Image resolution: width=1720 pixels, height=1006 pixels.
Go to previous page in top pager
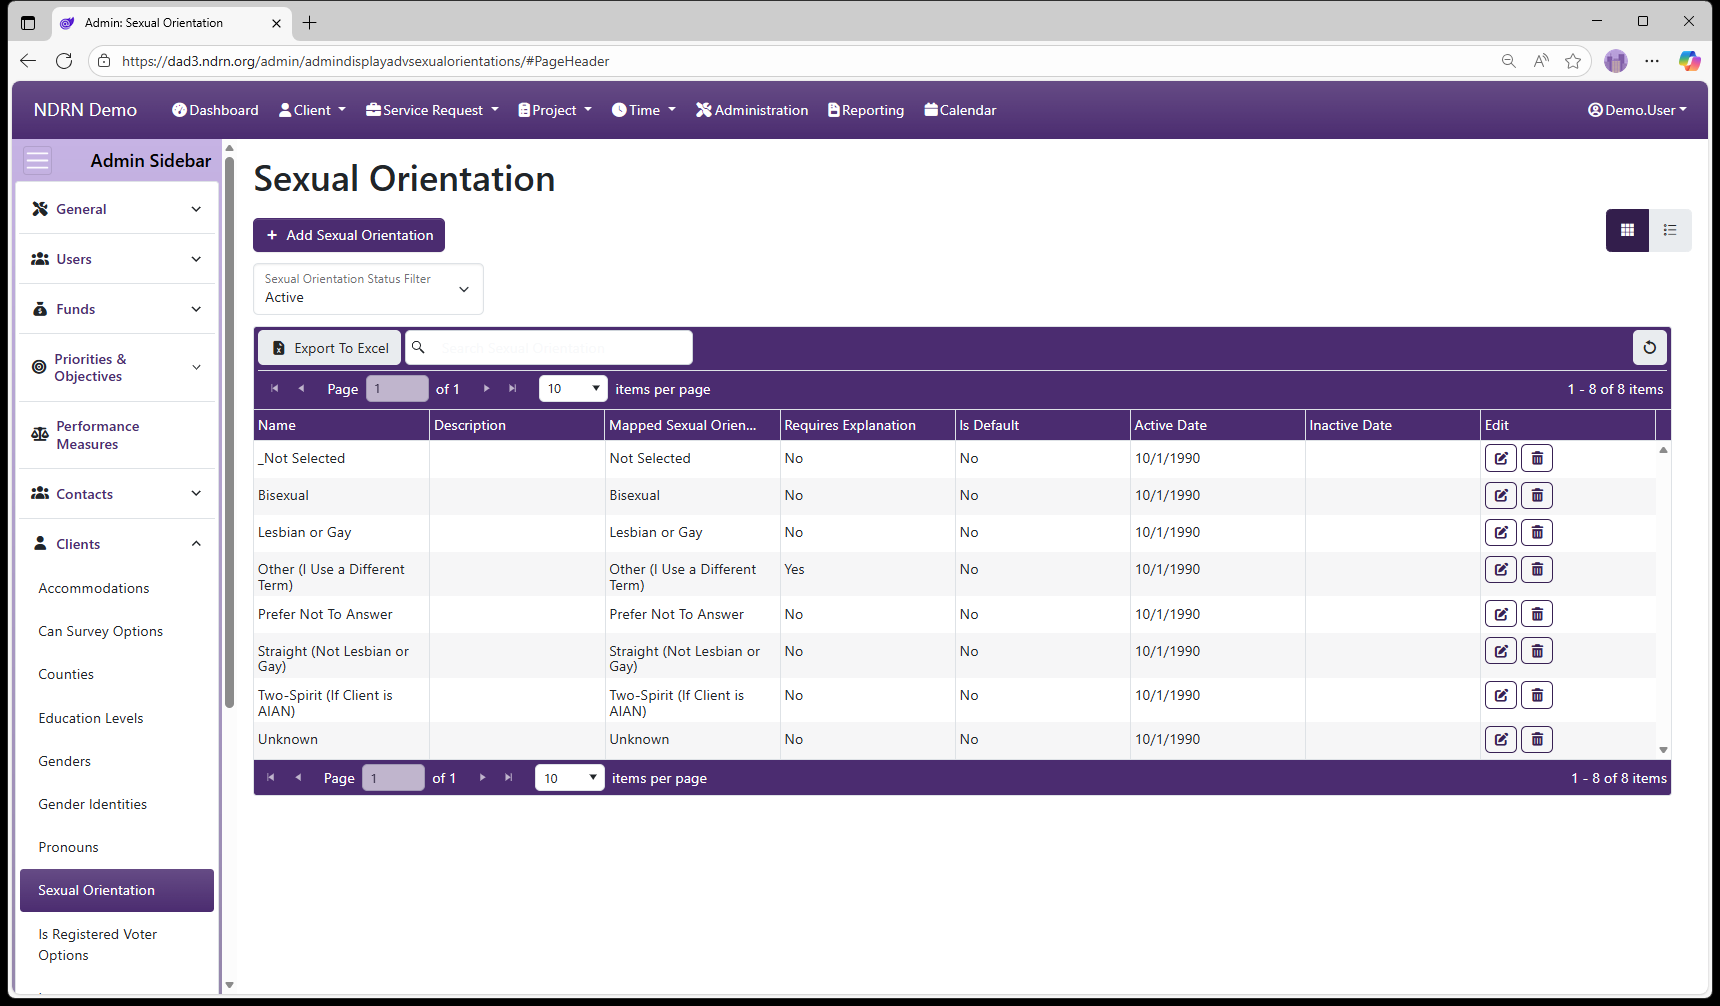[301, 389]
